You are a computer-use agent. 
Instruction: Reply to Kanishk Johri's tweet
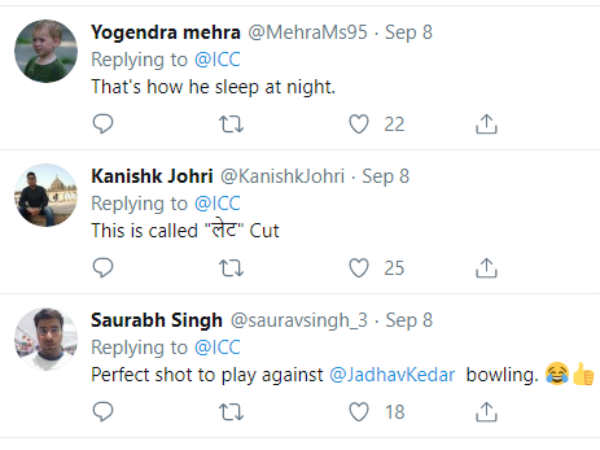103,268
